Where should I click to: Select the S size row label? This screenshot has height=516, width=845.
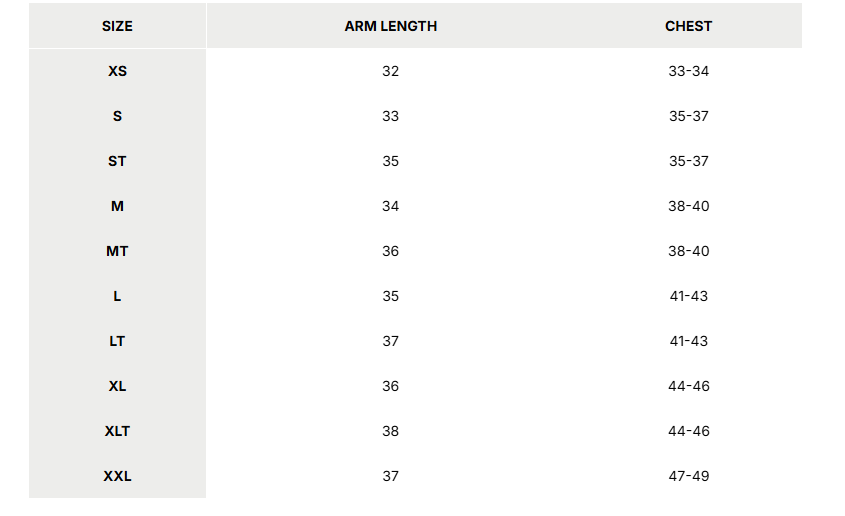tap(117, 116)
